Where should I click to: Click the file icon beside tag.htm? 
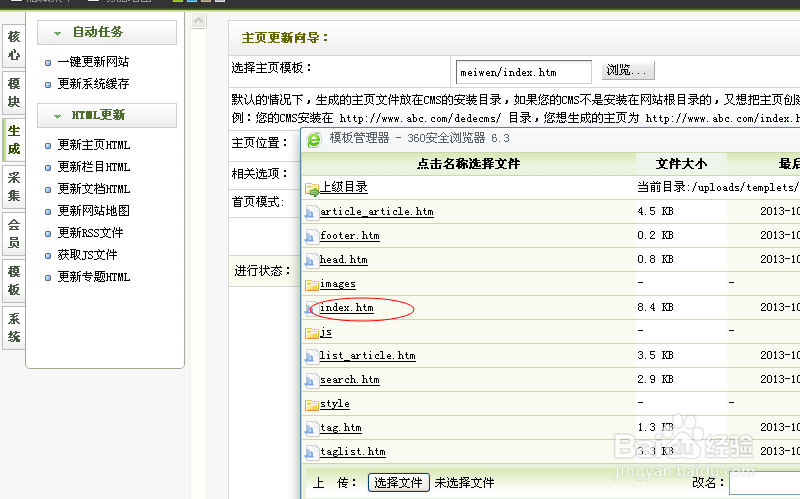tap(310, 428)
